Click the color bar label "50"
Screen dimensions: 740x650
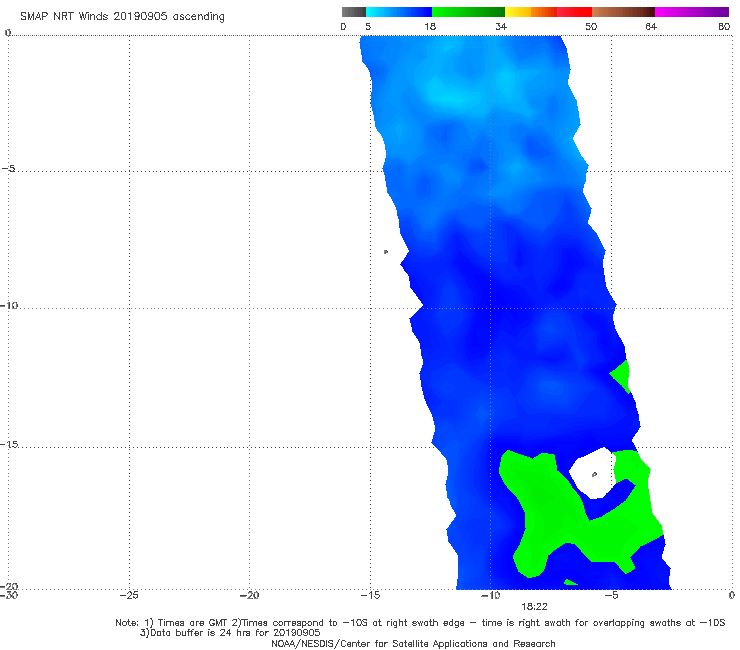[591, 26]
